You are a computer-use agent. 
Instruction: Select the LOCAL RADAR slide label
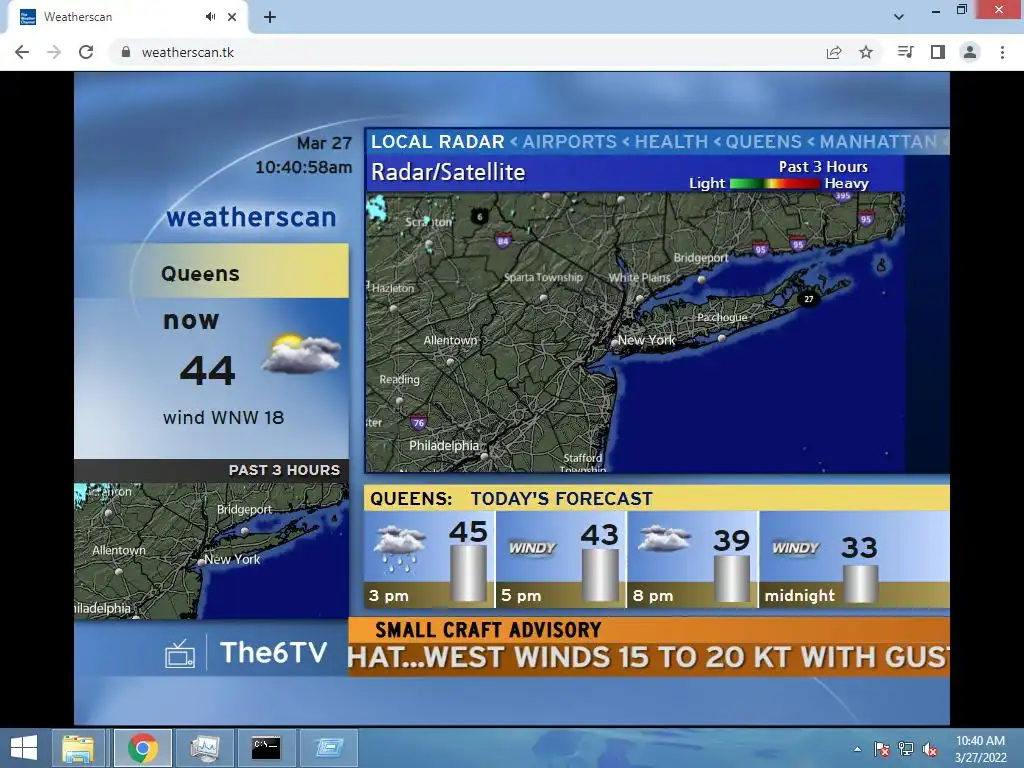click(438, 142)
